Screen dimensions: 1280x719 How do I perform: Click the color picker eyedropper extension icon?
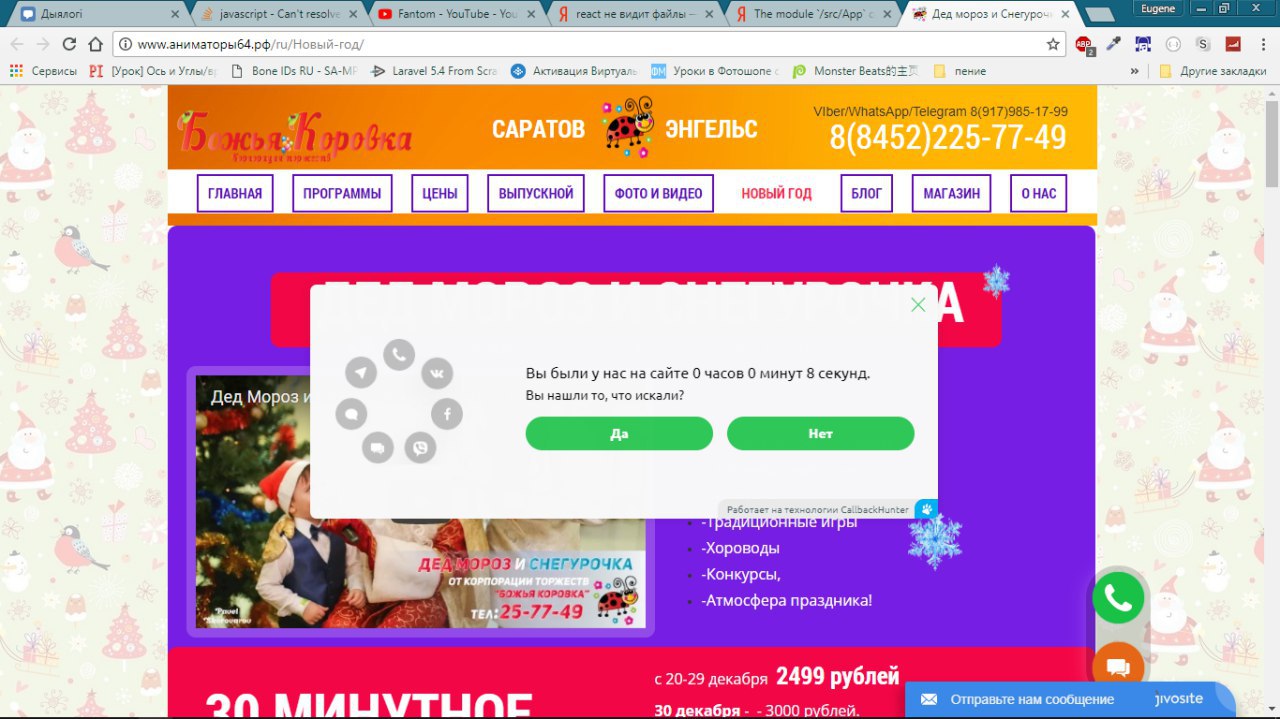click(1114, 44)
